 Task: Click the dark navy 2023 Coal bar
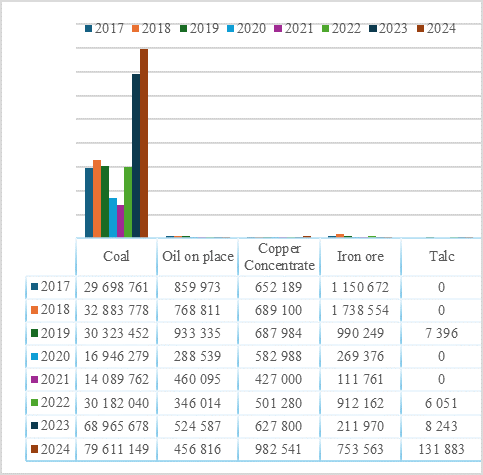(136, 156)
